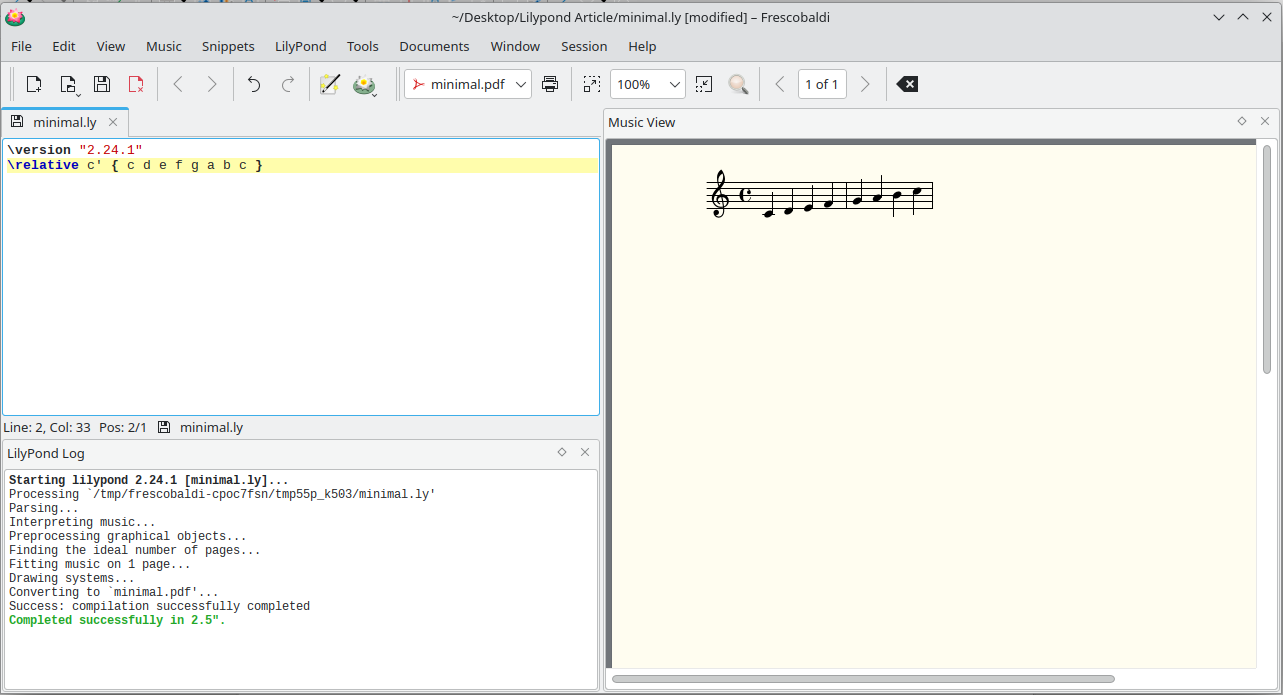Go to previous page in Music View
This screenshot has width=1283, height=695.
point(780,85)
